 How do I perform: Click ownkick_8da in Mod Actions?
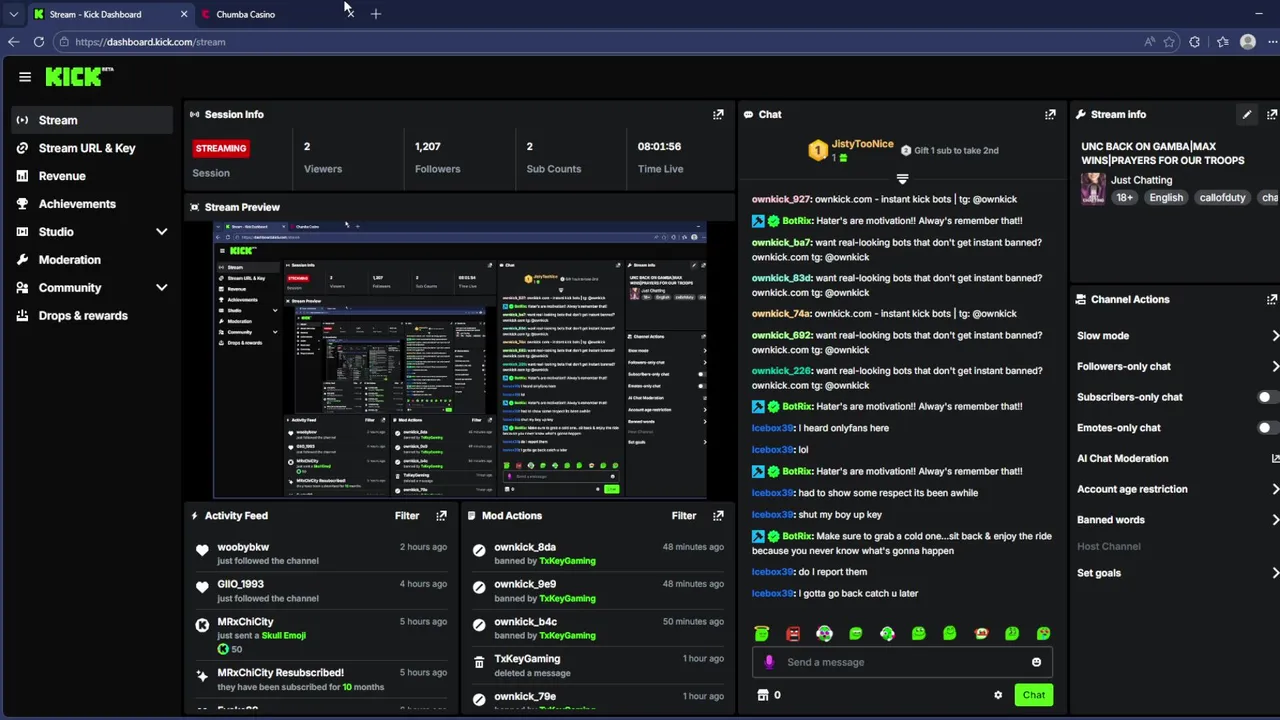pos(525,547)
